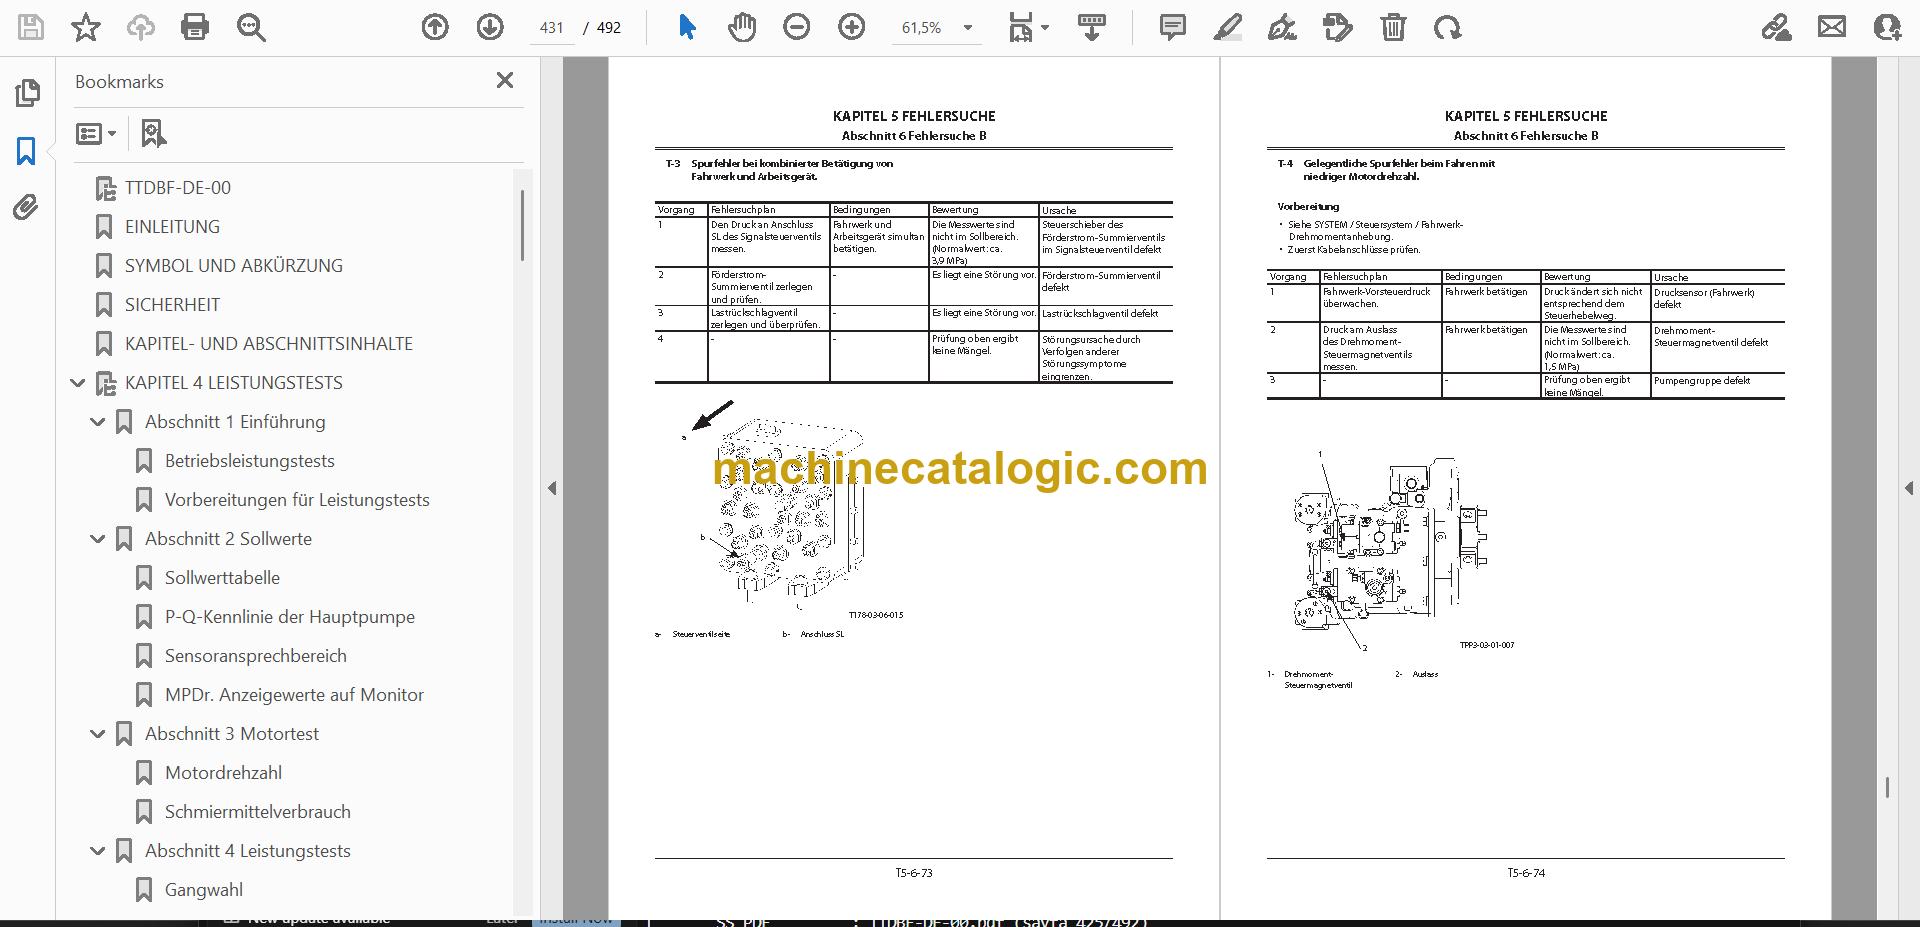The image size is (1920, 927).
Task: Click the page number input field
Action: coord(551,28)
